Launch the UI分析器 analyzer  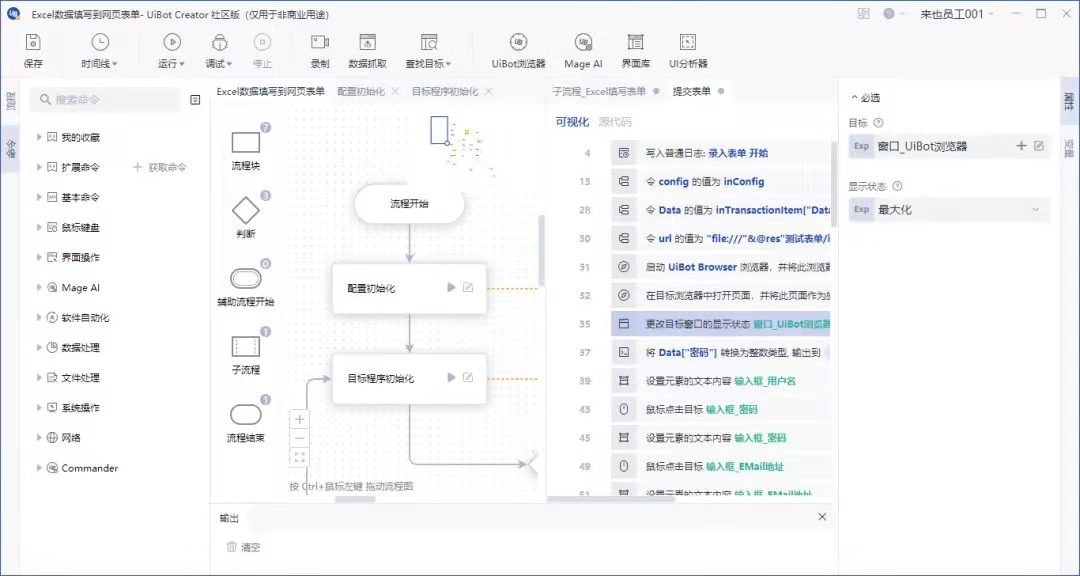tap(686, 47)
